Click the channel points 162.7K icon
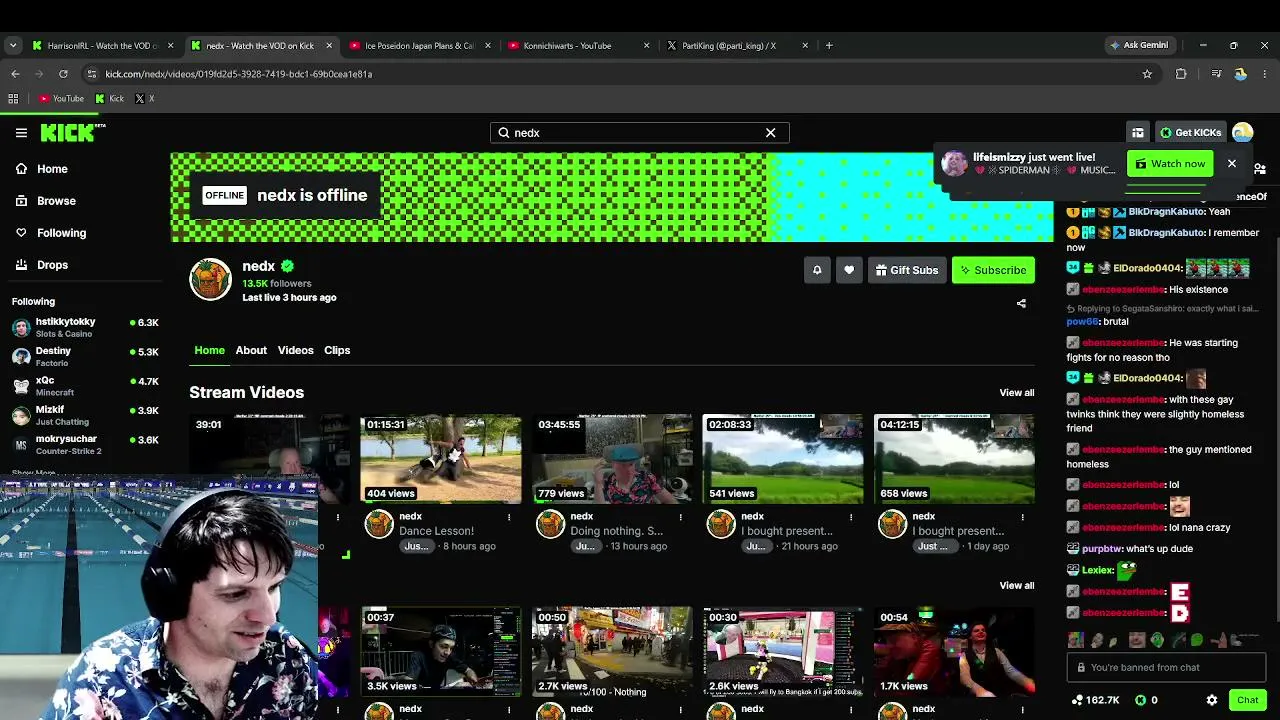 (x=1077, y=700)
